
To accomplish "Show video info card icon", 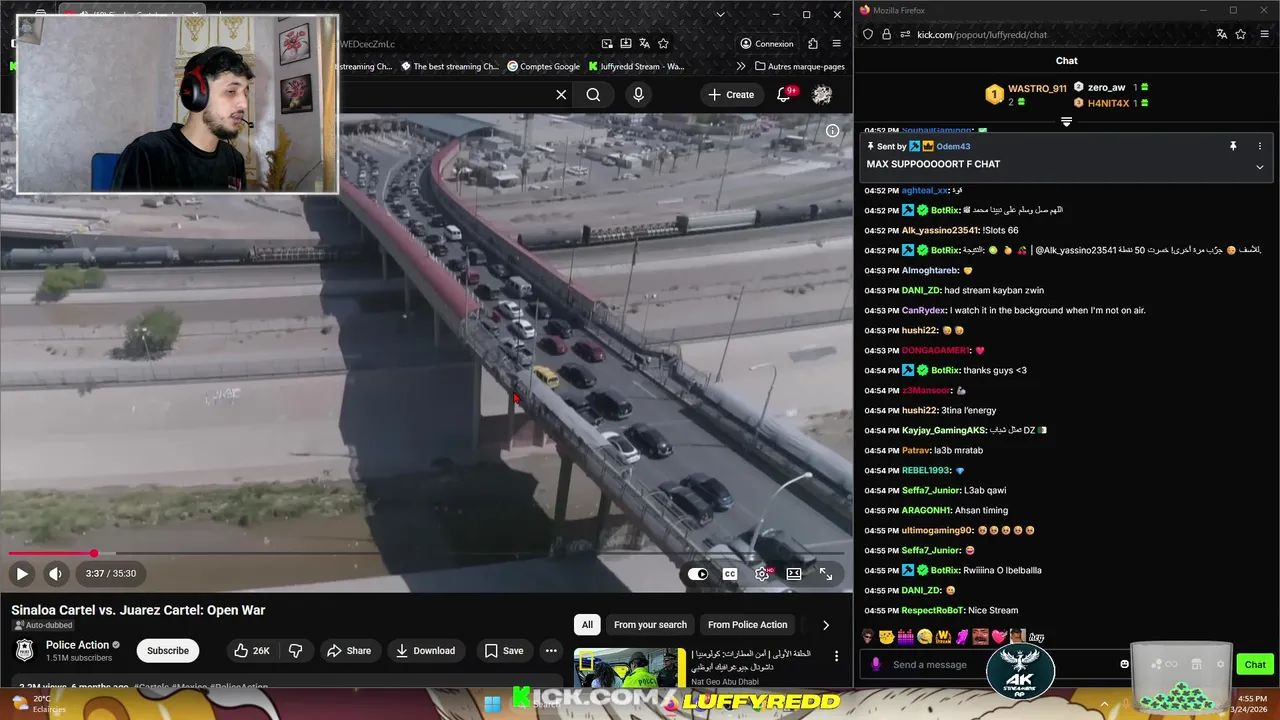I will point(832,131).
